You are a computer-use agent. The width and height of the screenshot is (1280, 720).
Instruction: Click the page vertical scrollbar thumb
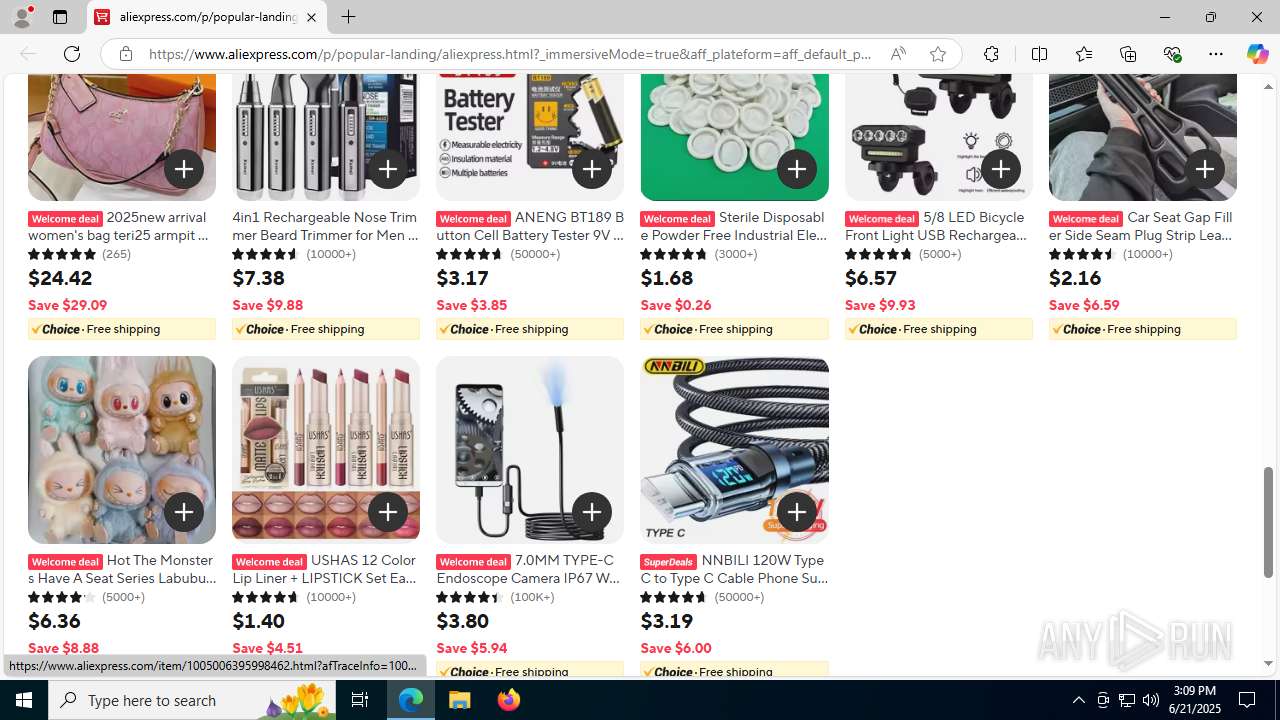coord(1268,522)
